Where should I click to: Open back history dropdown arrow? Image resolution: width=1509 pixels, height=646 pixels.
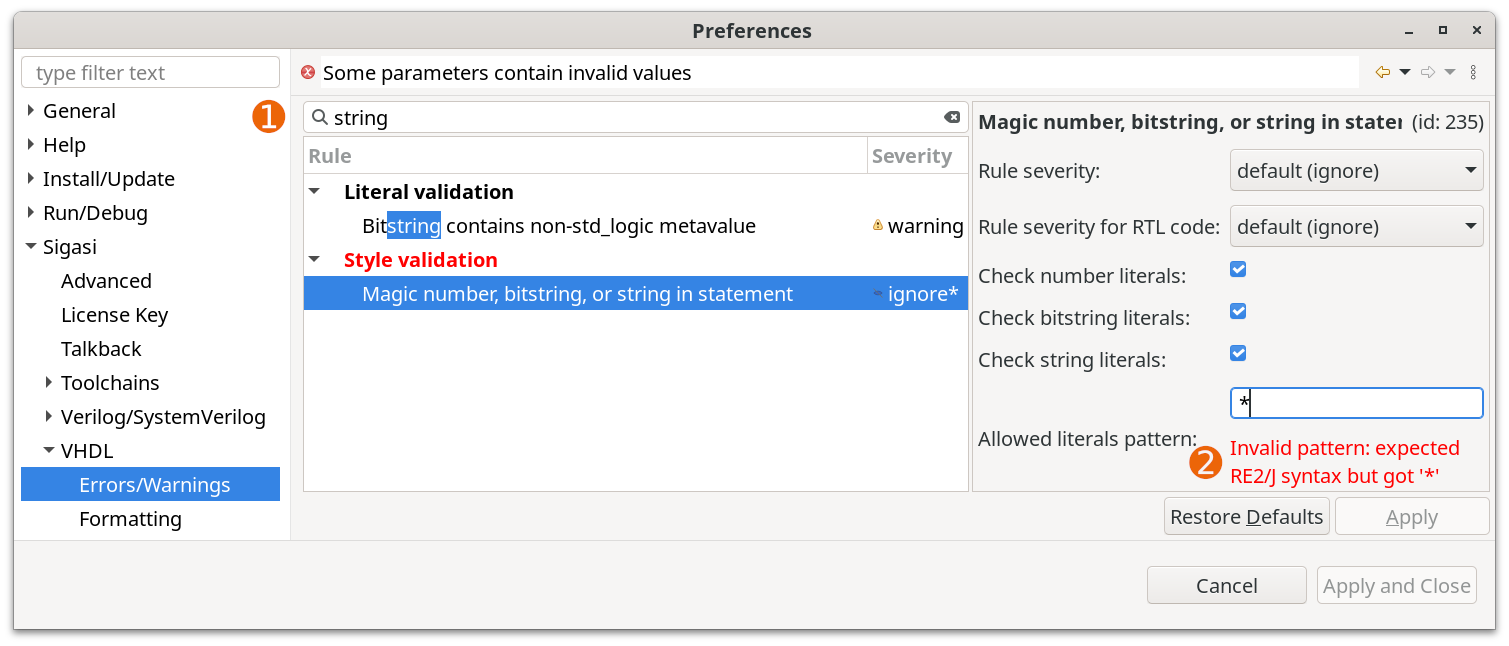click(x=1405, y=72)
